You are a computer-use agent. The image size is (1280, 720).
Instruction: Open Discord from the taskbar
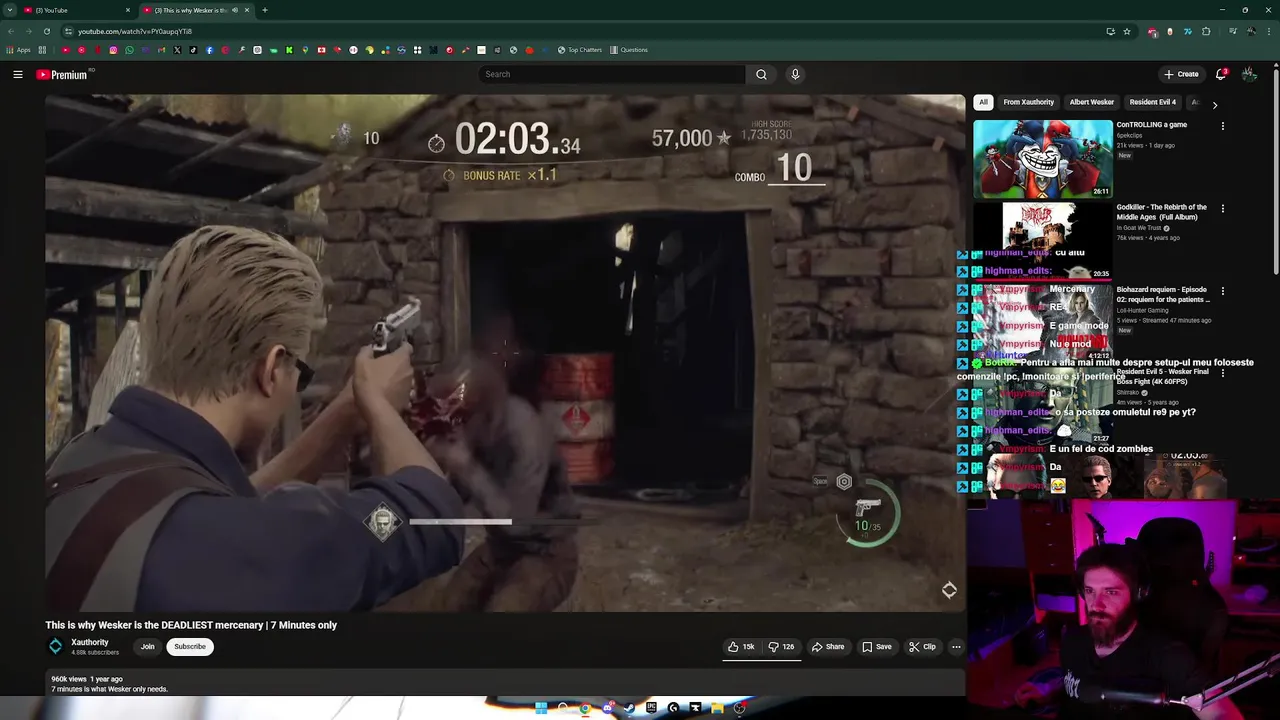tap(608, 708)
